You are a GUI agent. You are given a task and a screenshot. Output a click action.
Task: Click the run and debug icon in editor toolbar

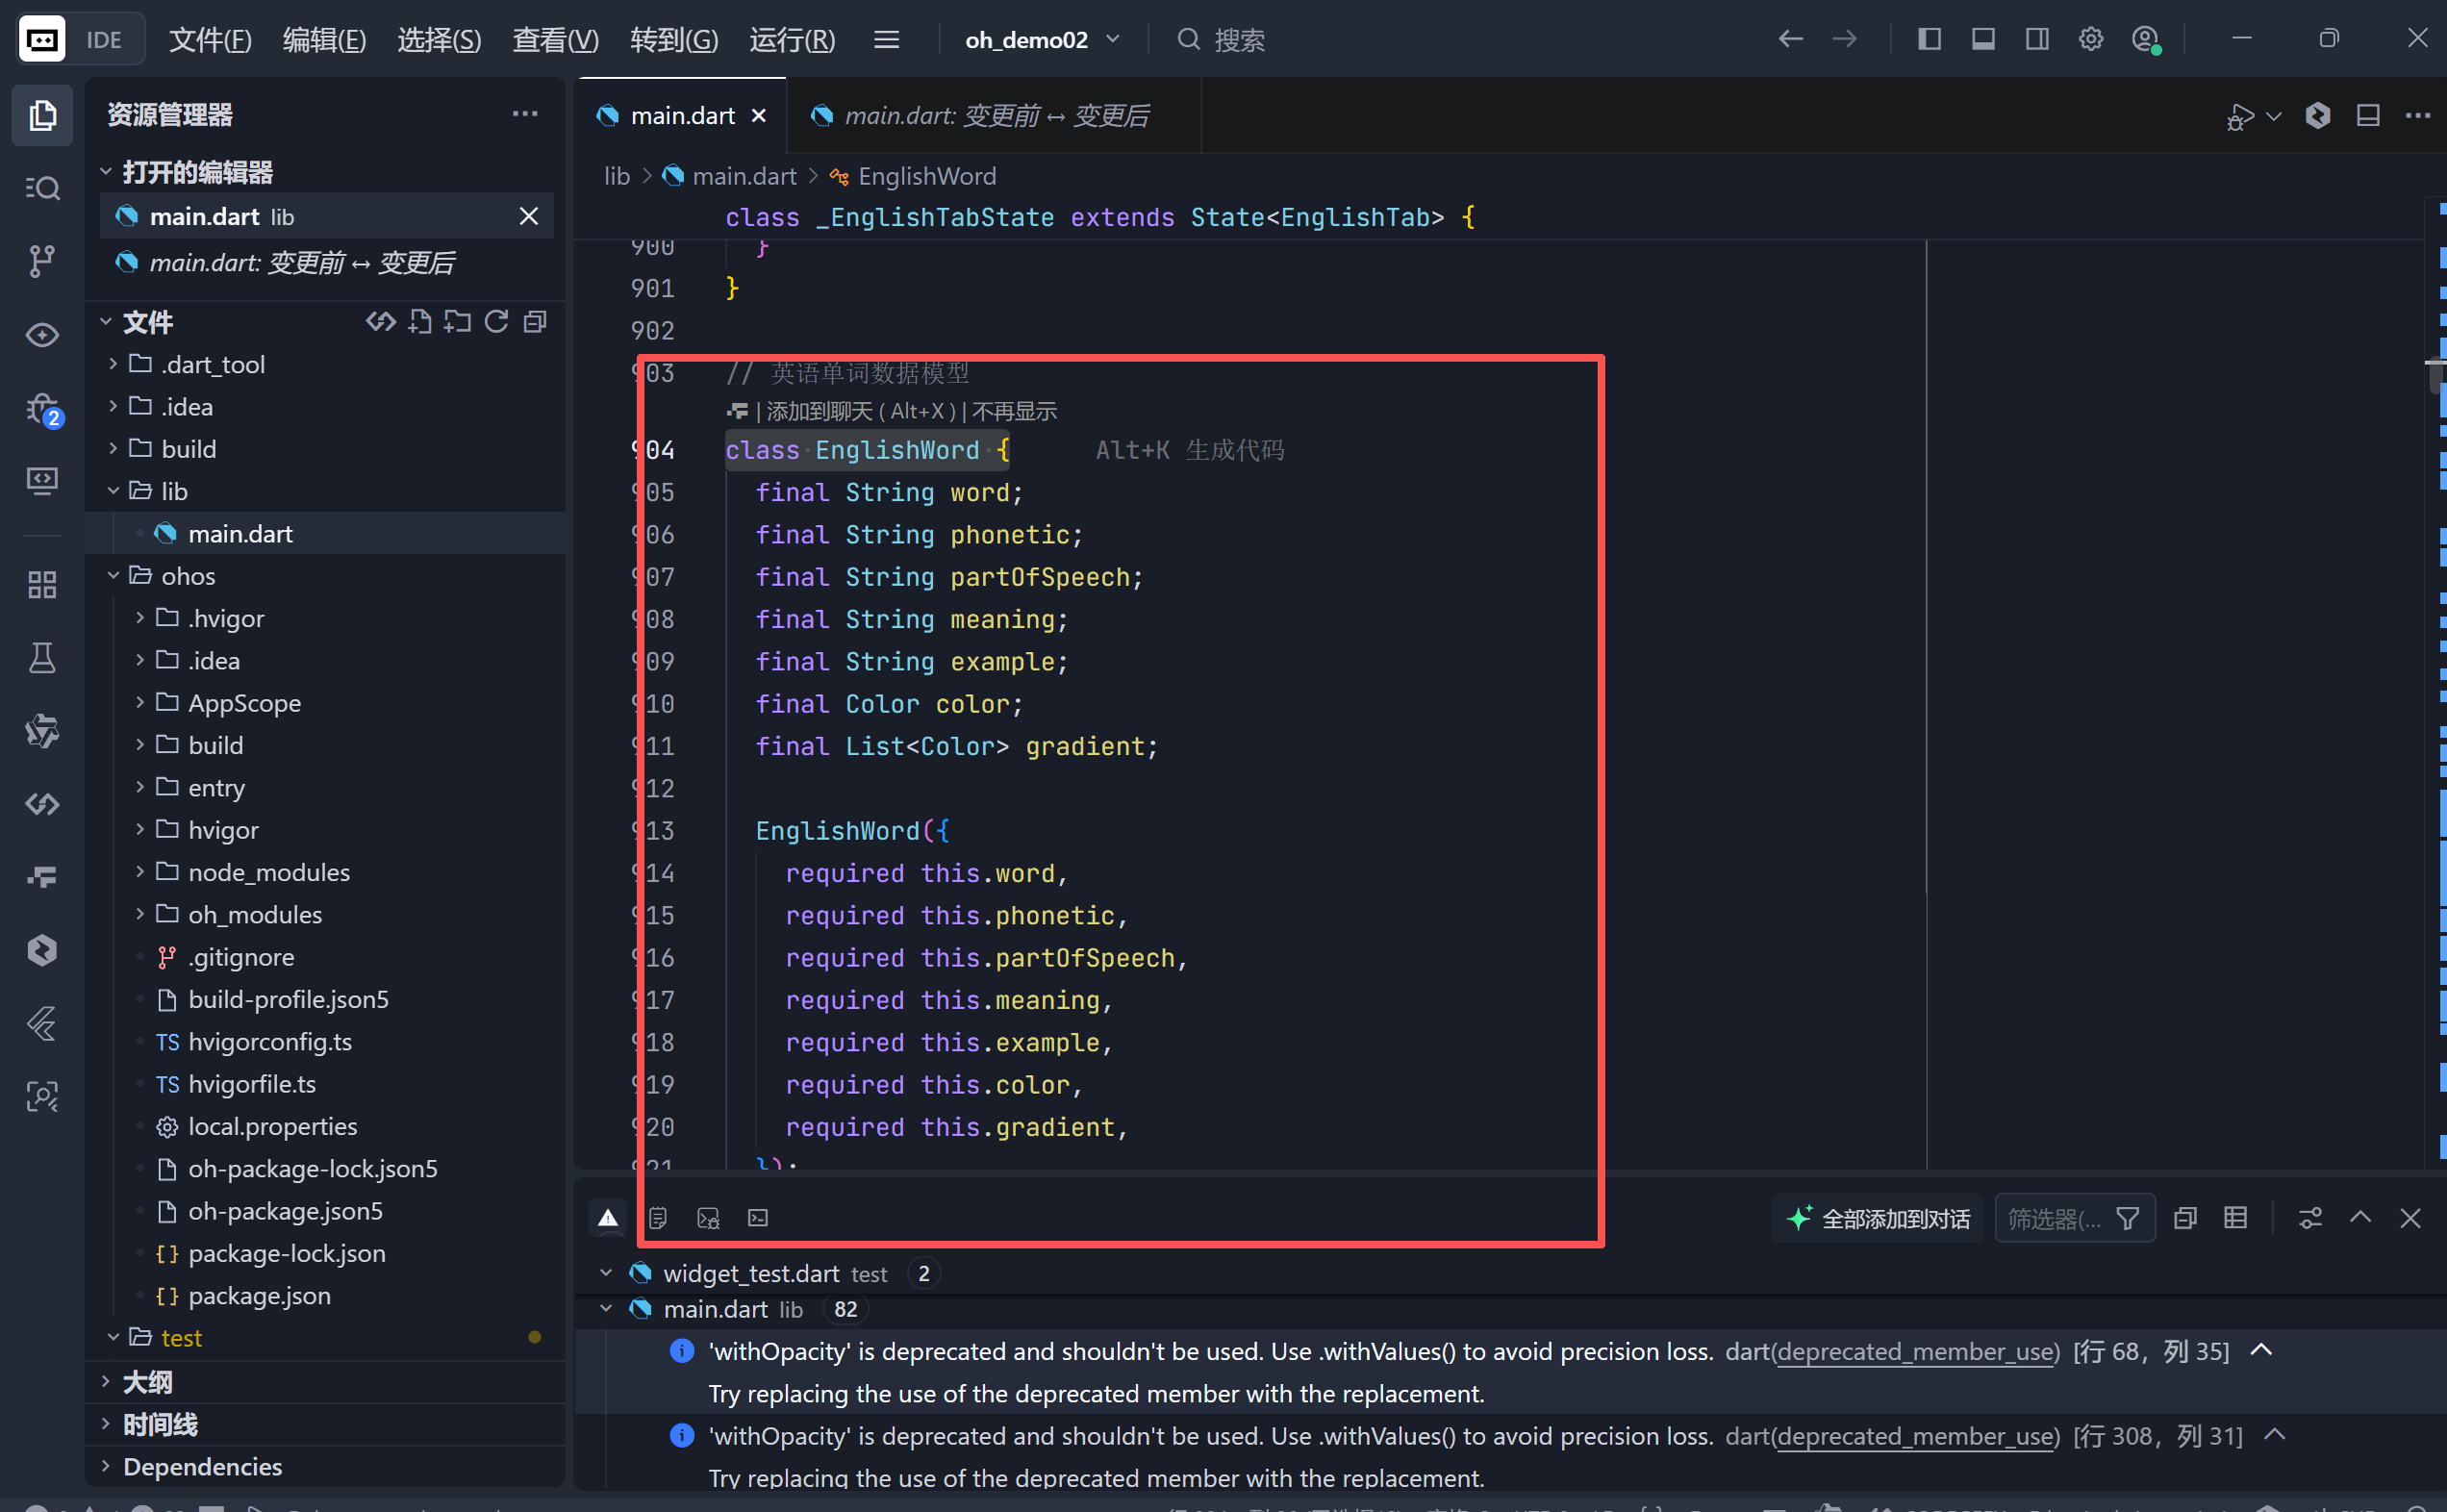pyautogui.click(x=2239, y=116)
